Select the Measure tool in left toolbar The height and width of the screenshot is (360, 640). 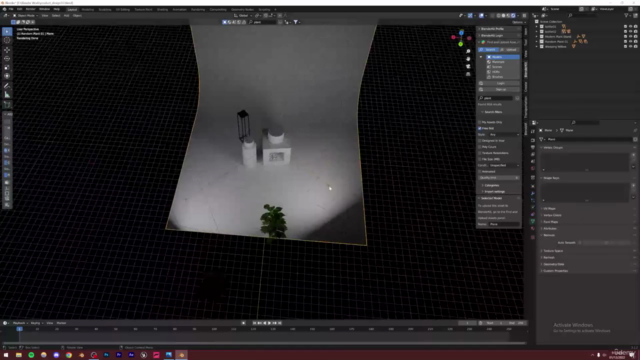7,95
